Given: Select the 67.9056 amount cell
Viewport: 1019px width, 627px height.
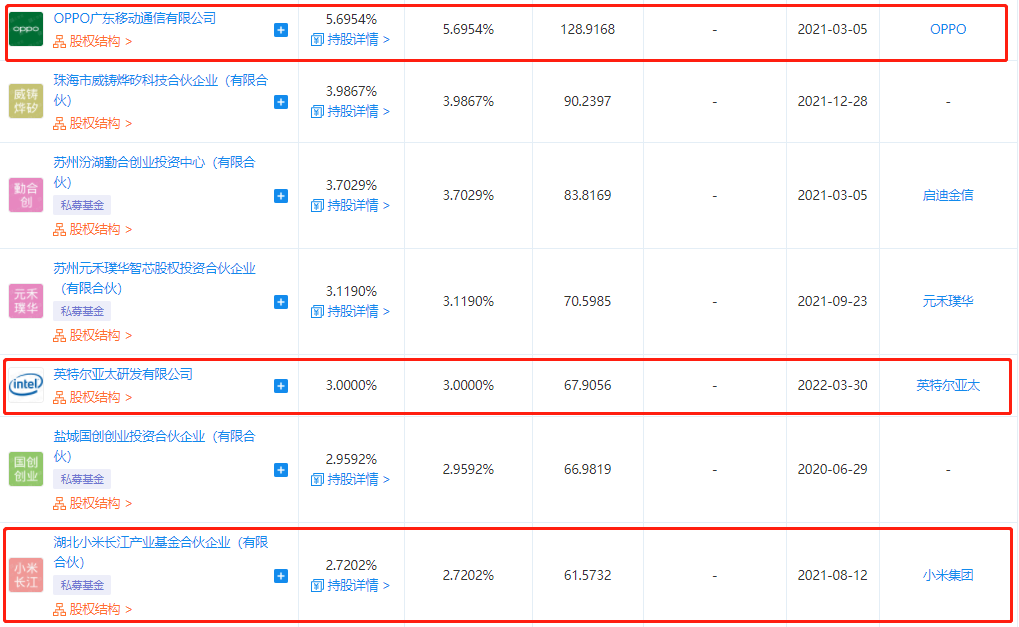Looking at the screenshot, I should click(x=587, y=385).
